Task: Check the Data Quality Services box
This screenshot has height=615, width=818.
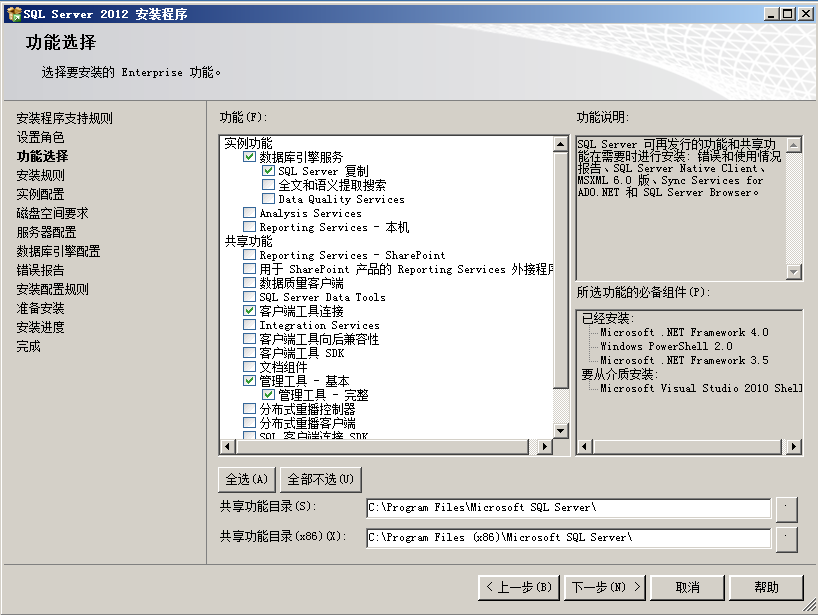Action: pyautogui.click(x=268, y=199)
